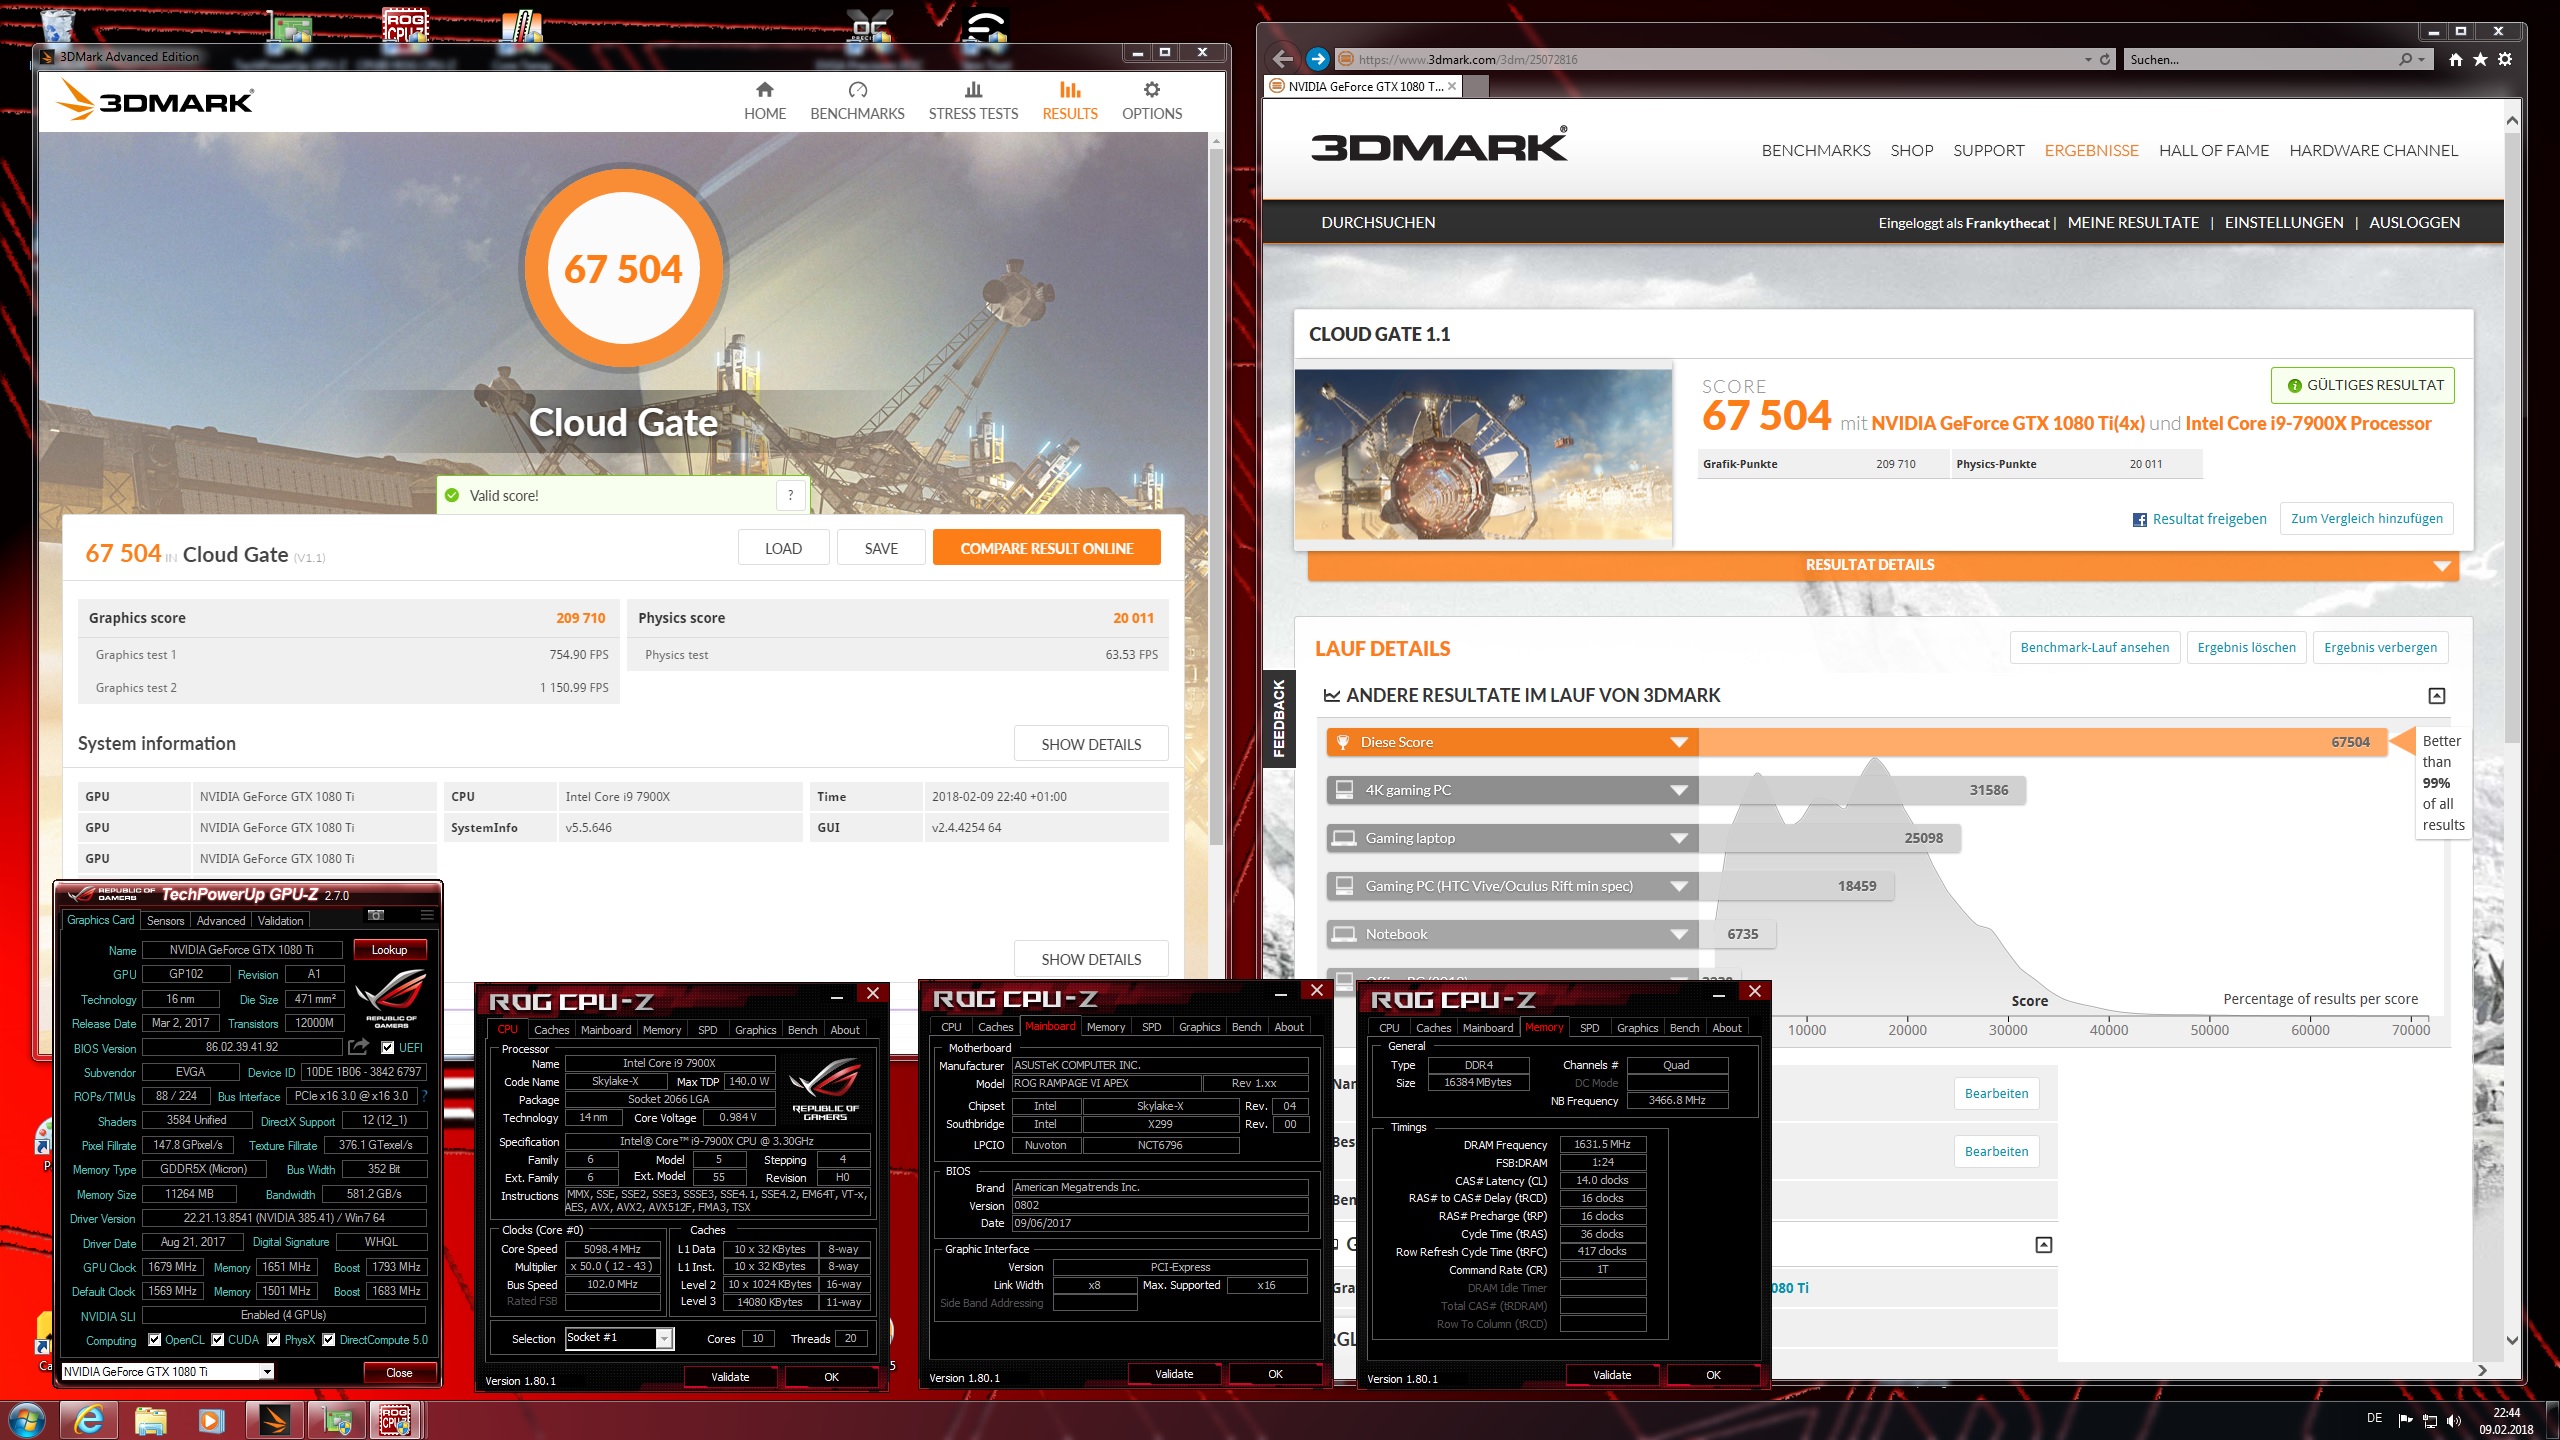Toggle the DirectCompute 5.0 checkbox
Viewport: 2560px width, 1440px height.
[x=328, y=1340]
